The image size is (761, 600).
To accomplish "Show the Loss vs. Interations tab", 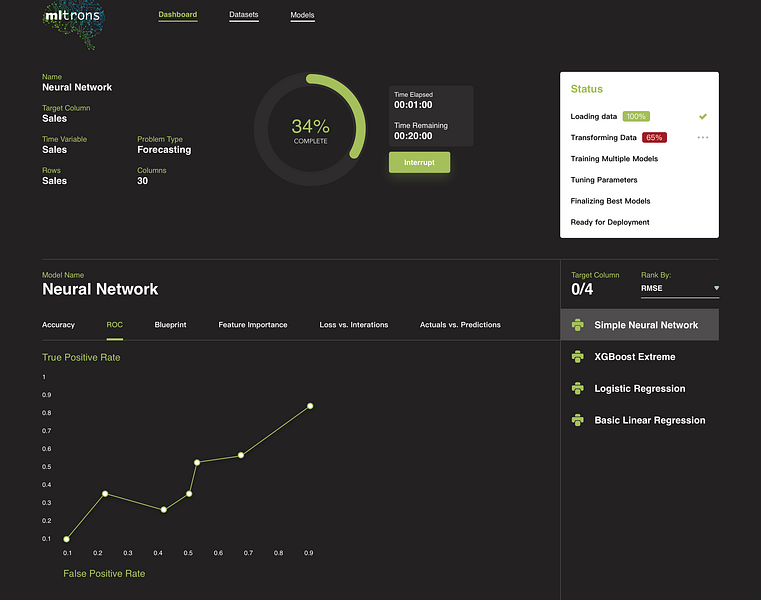I will tap(354, 325).
